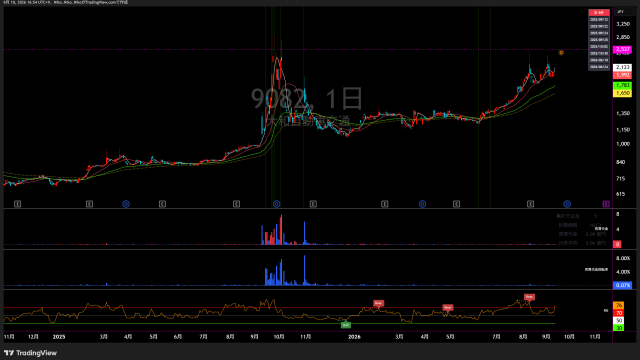640x360 pixels.
Task: Click the orange D marker beside latest candles
Action: tap(561, 53)
